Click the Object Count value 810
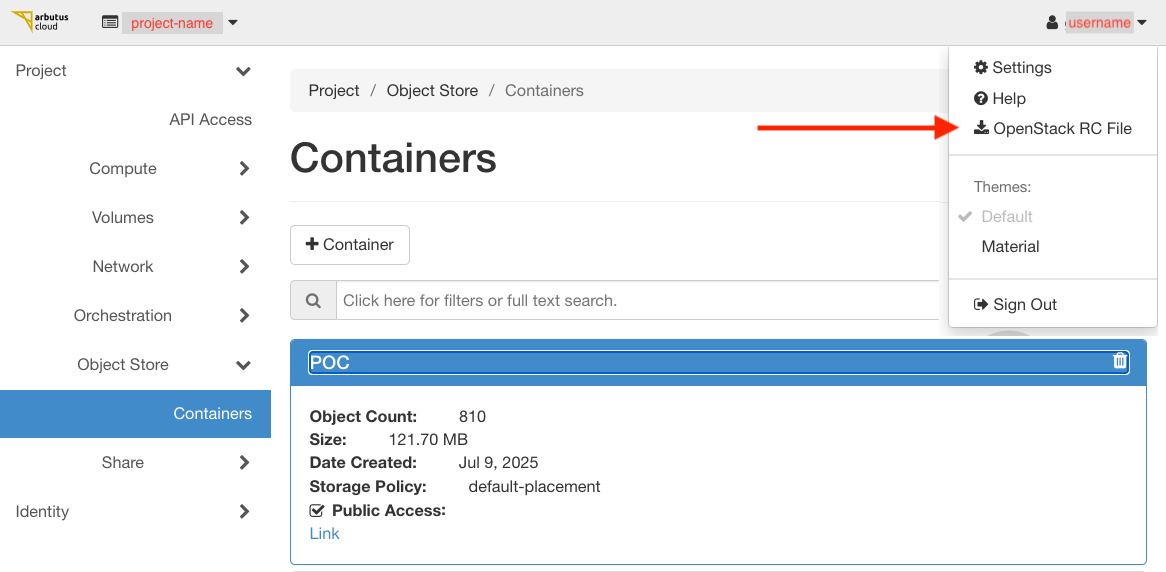The image size is (1166, 572). (472, 417)
